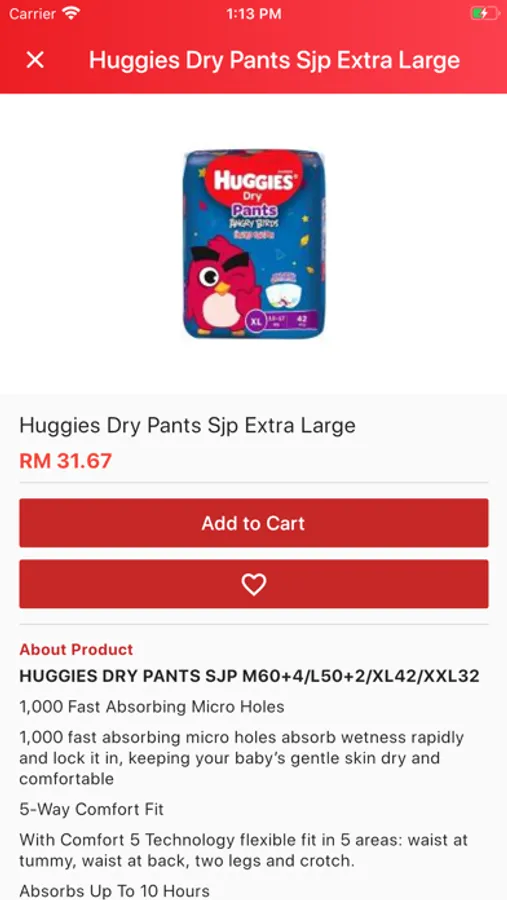This screenshot has width=507, height=900.
Task: Tap '1,000 Fast Absorbing Micro Holes' heading
Action: click(x=152, y=707)
